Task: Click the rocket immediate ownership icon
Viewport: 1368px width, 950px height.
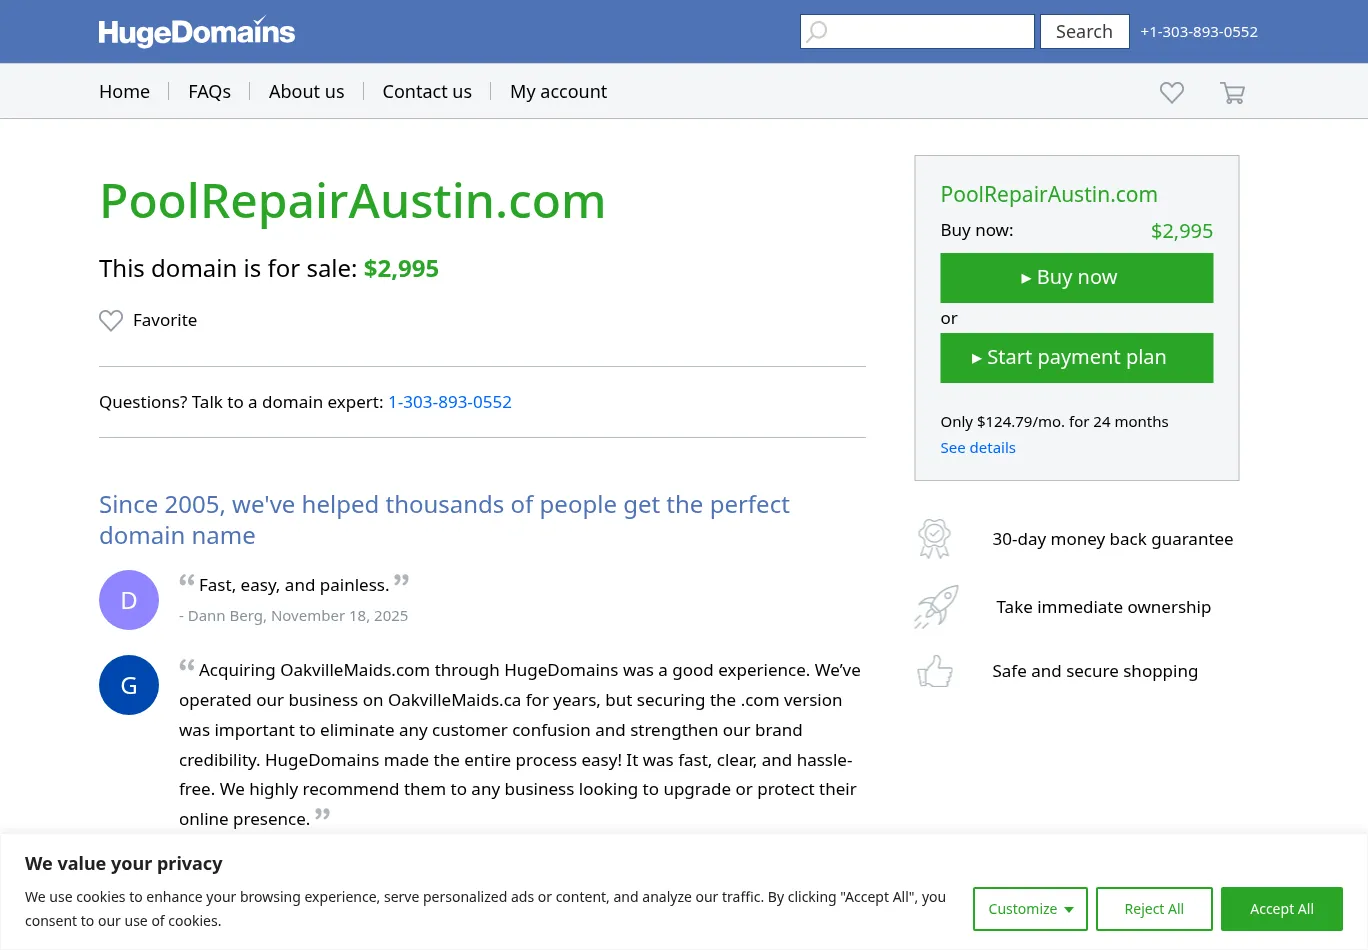Action: tap(936, 607)
